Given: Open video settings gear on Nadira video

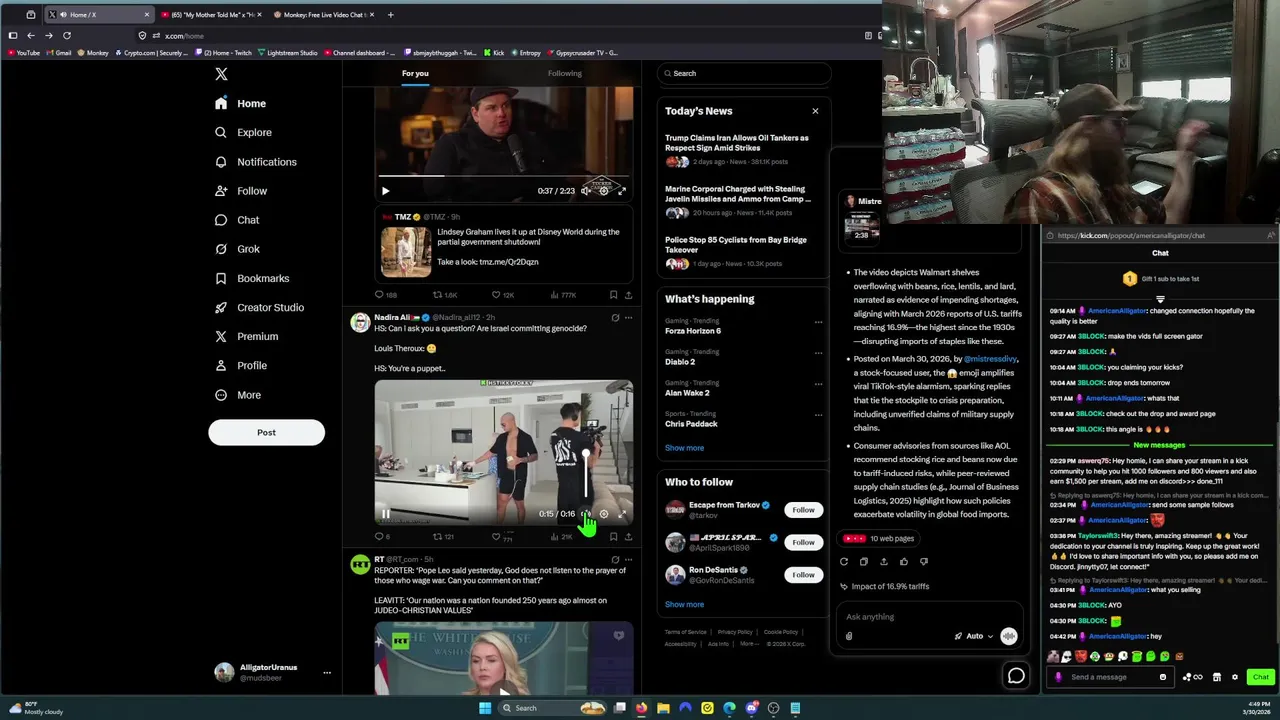Looking at the screenshot, I should 603,514.
